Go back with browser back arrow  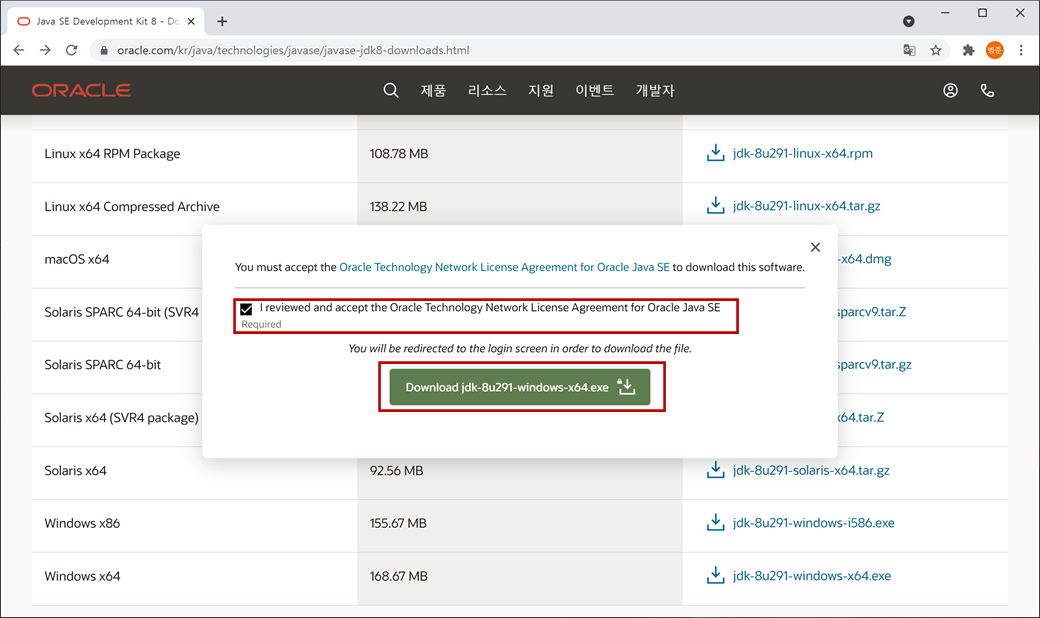tap(19, 50)
